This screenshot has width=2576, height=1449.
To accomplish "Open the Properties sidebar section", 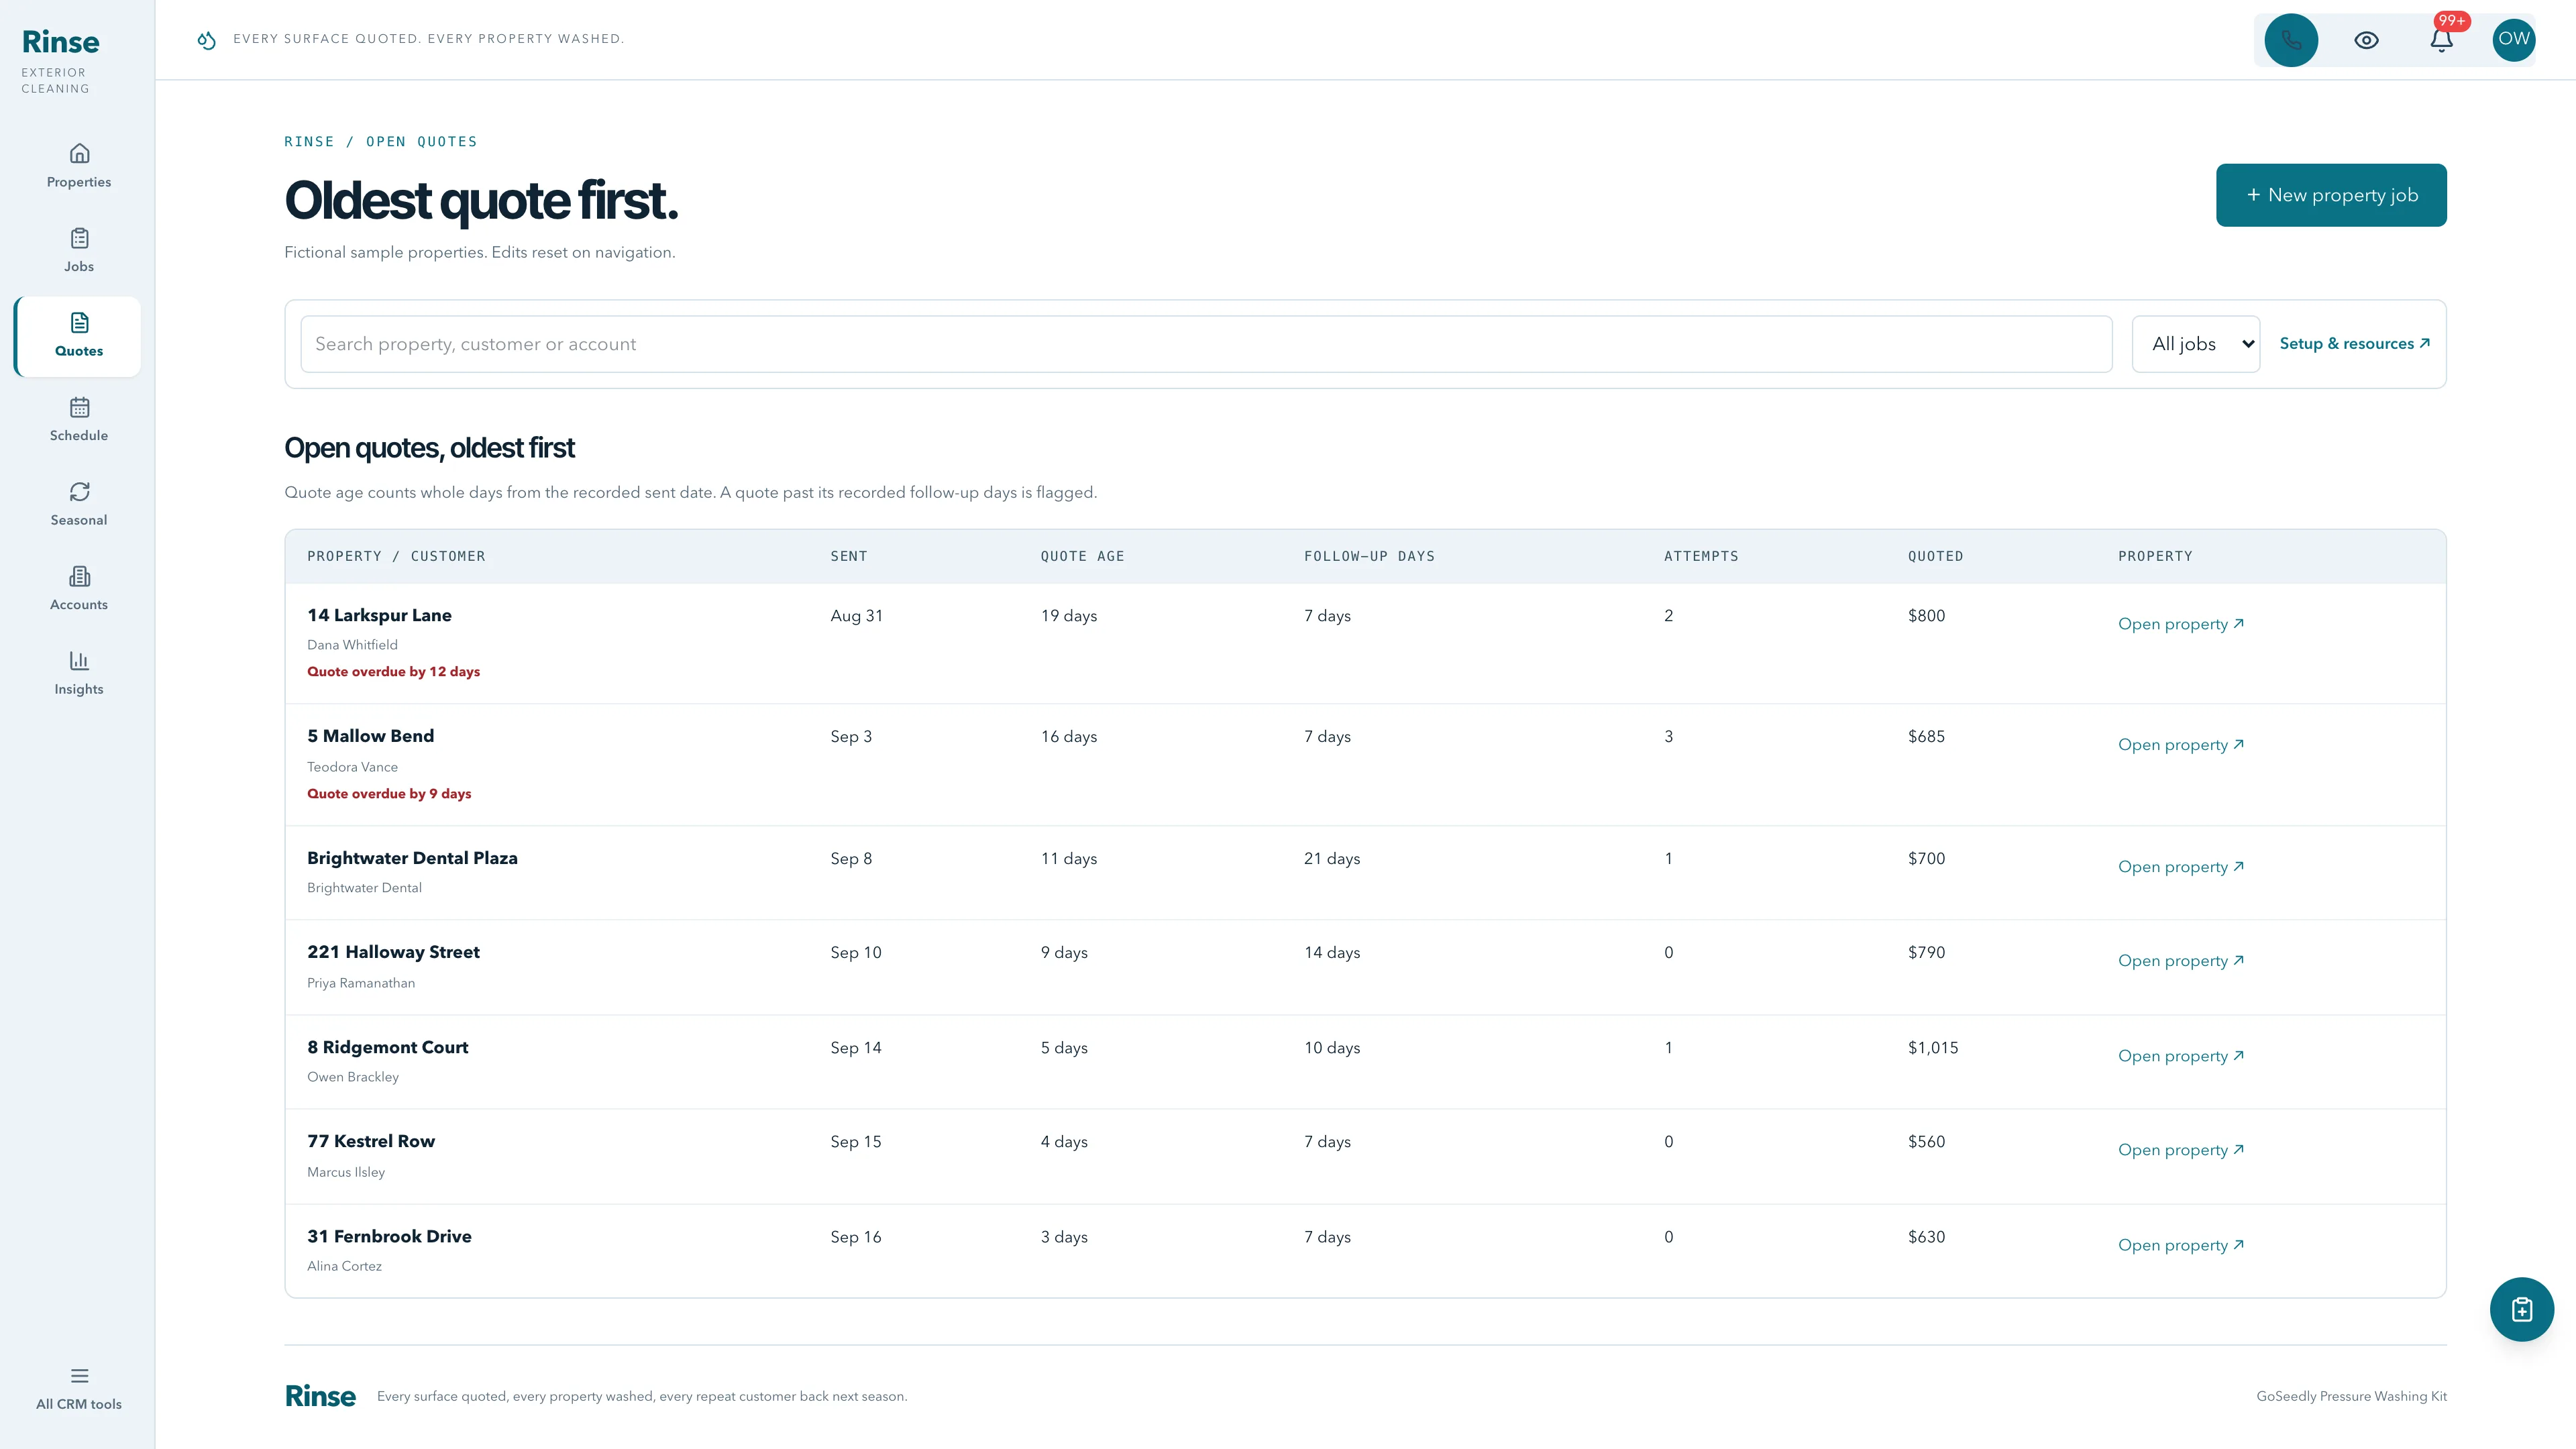I will click(x=79, y=166).
